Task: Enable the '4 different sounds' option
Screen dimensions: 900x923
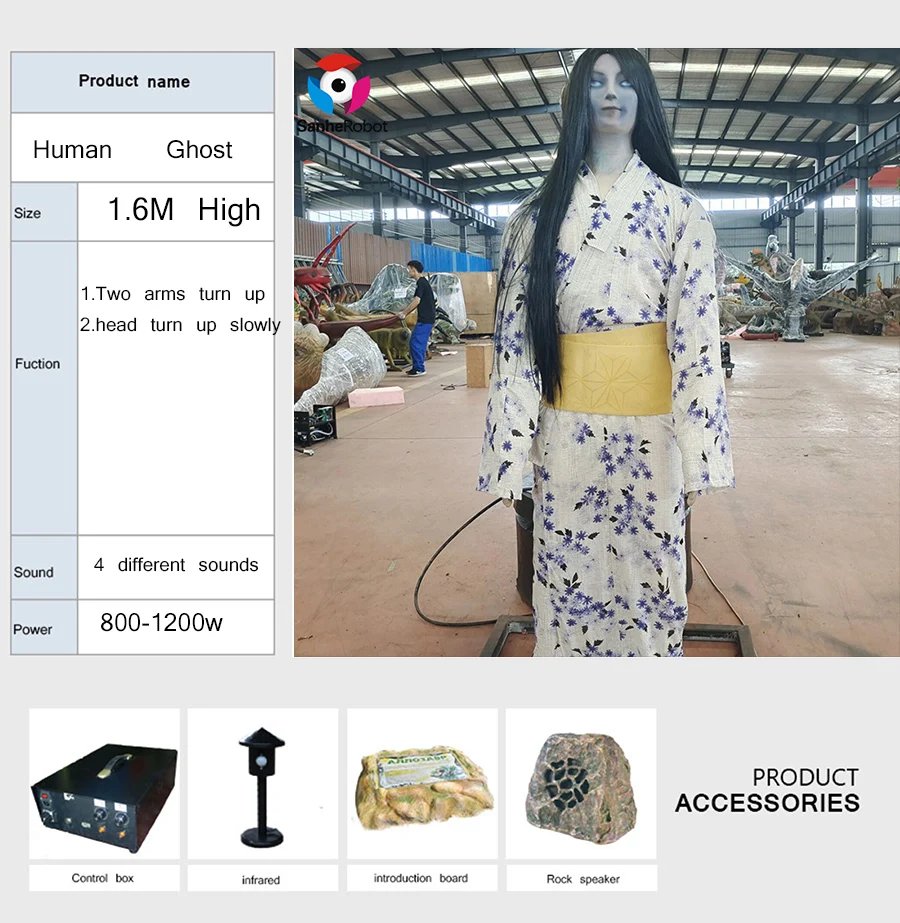Action: click(176, 565)
